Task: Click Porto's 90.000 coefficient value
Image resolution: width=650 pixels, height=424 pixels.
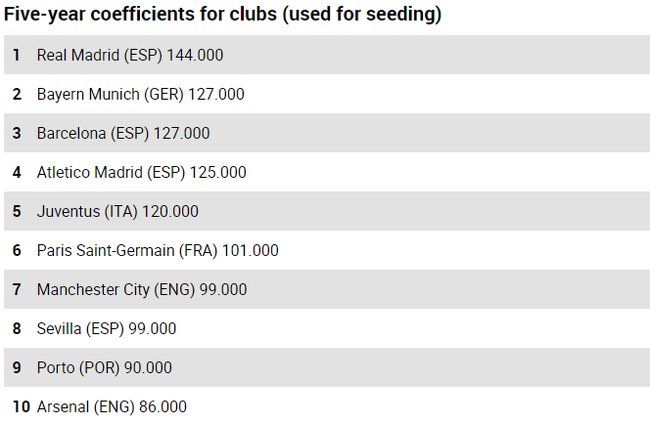Action: (148, 368)
